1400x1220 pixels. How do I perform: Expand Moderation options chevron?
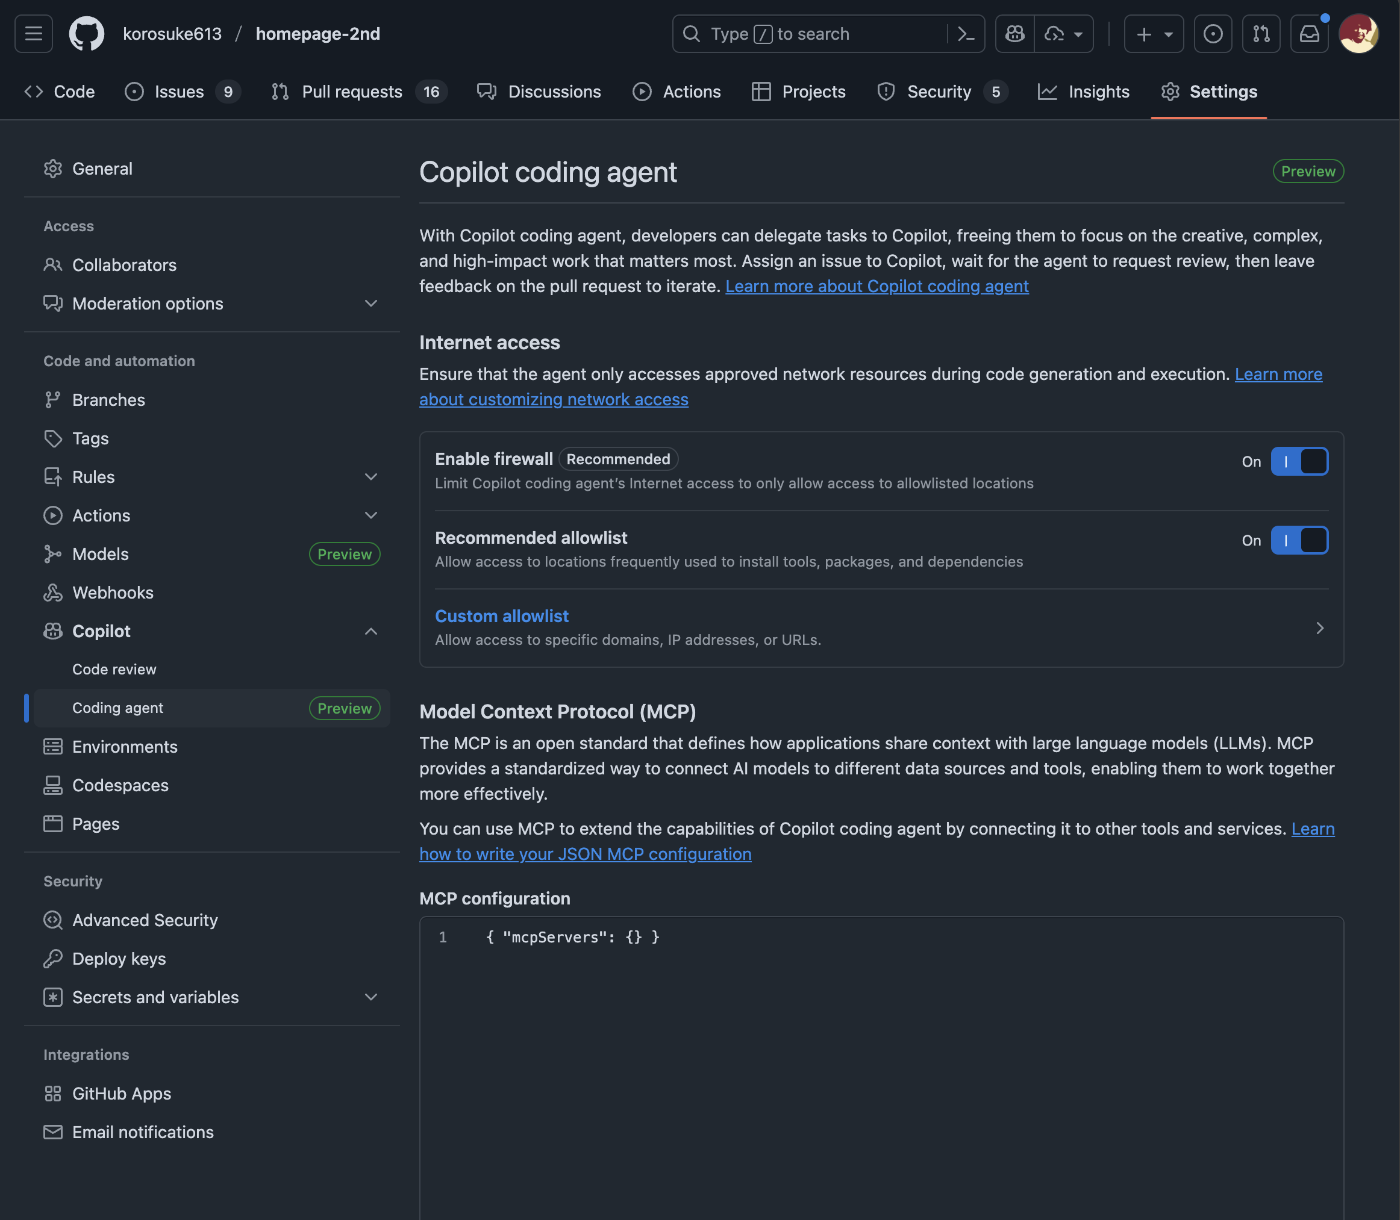(x=371, y=304)
